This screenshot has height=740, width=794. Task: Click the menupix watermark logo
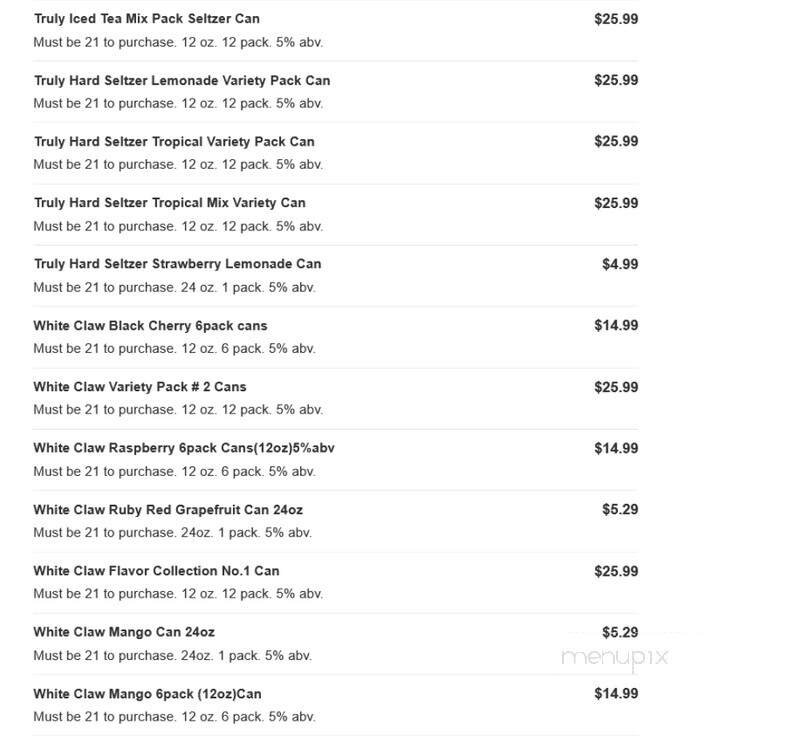pyautogui.click(x=614, y=657)
